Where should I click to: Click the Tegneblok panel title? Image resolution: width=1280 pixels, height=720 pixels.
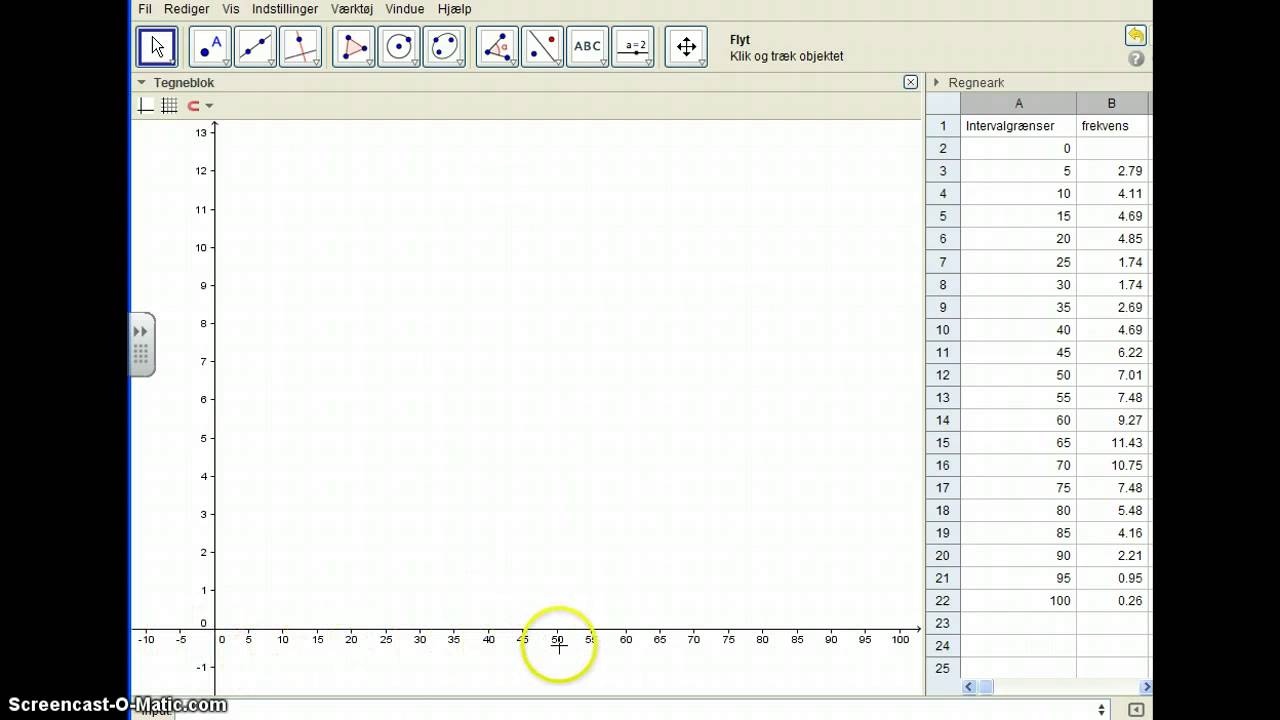click(184, 83)
